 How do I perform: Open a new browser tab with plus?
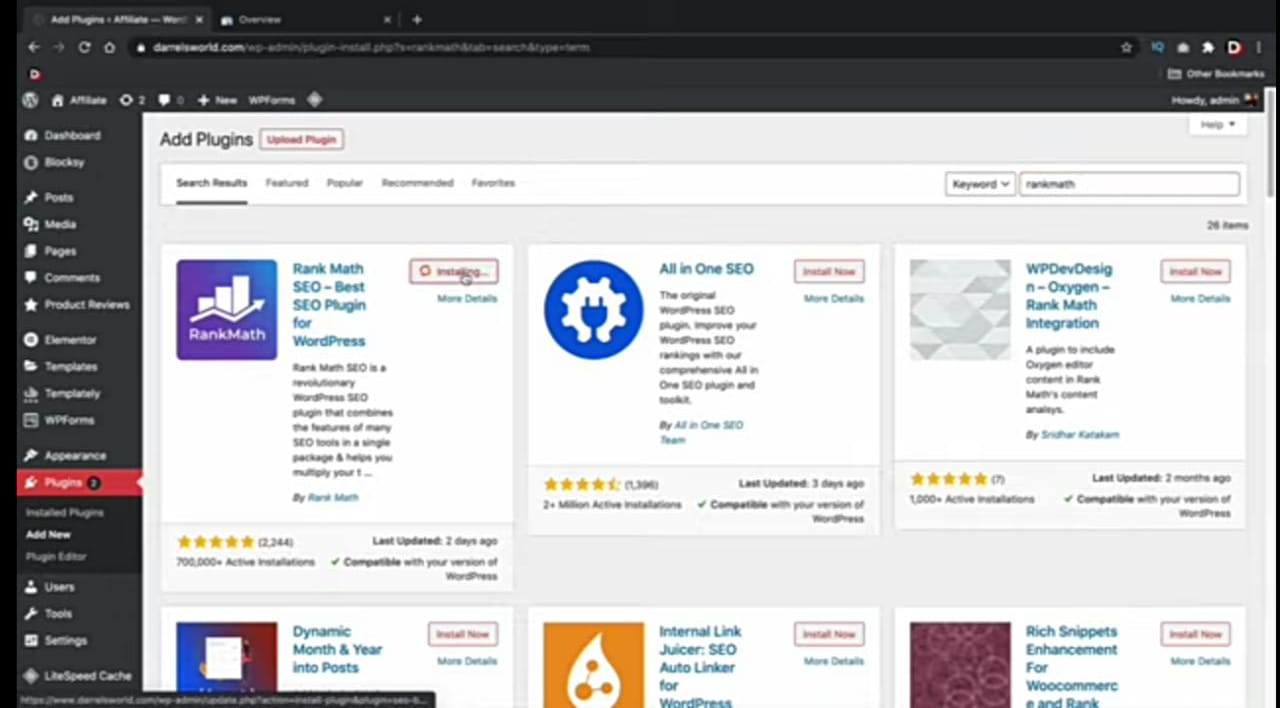(x=417, y=19)
